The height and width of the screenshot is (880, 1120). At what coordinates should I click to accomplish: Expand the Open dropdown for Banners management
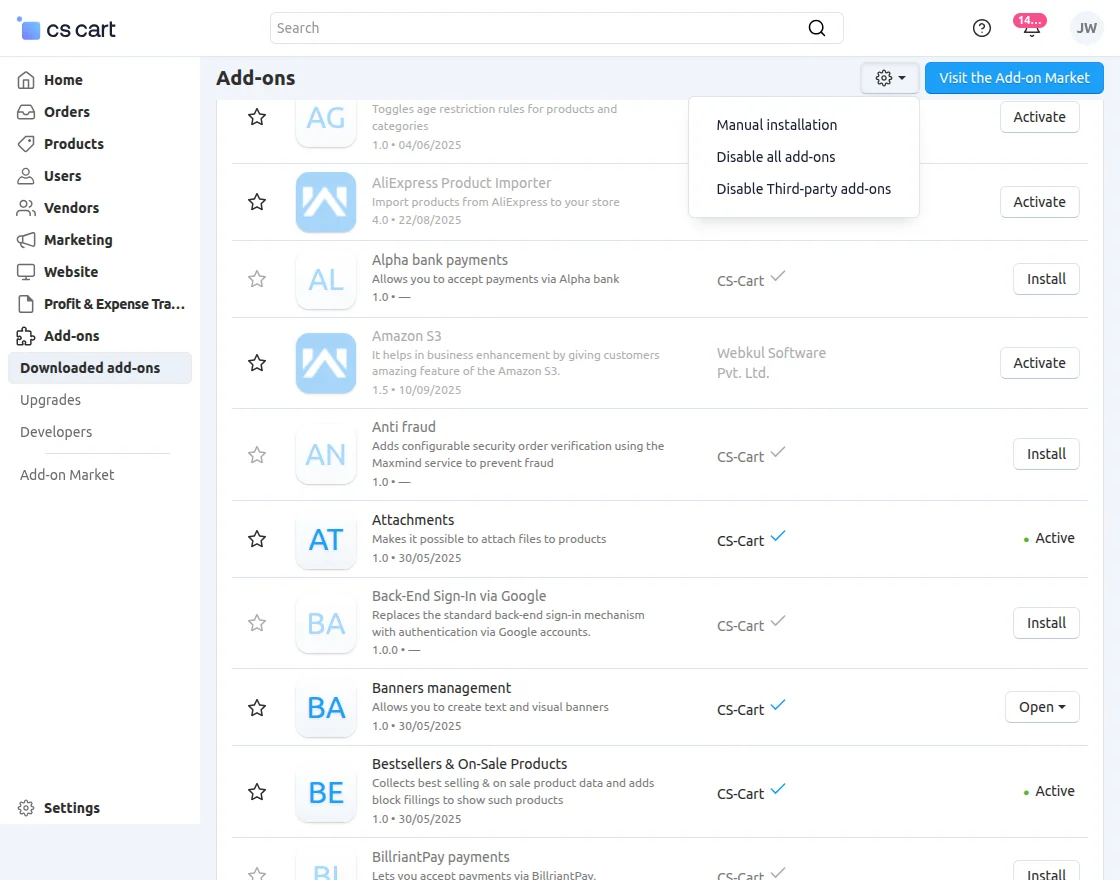(x=1042, y=707)
